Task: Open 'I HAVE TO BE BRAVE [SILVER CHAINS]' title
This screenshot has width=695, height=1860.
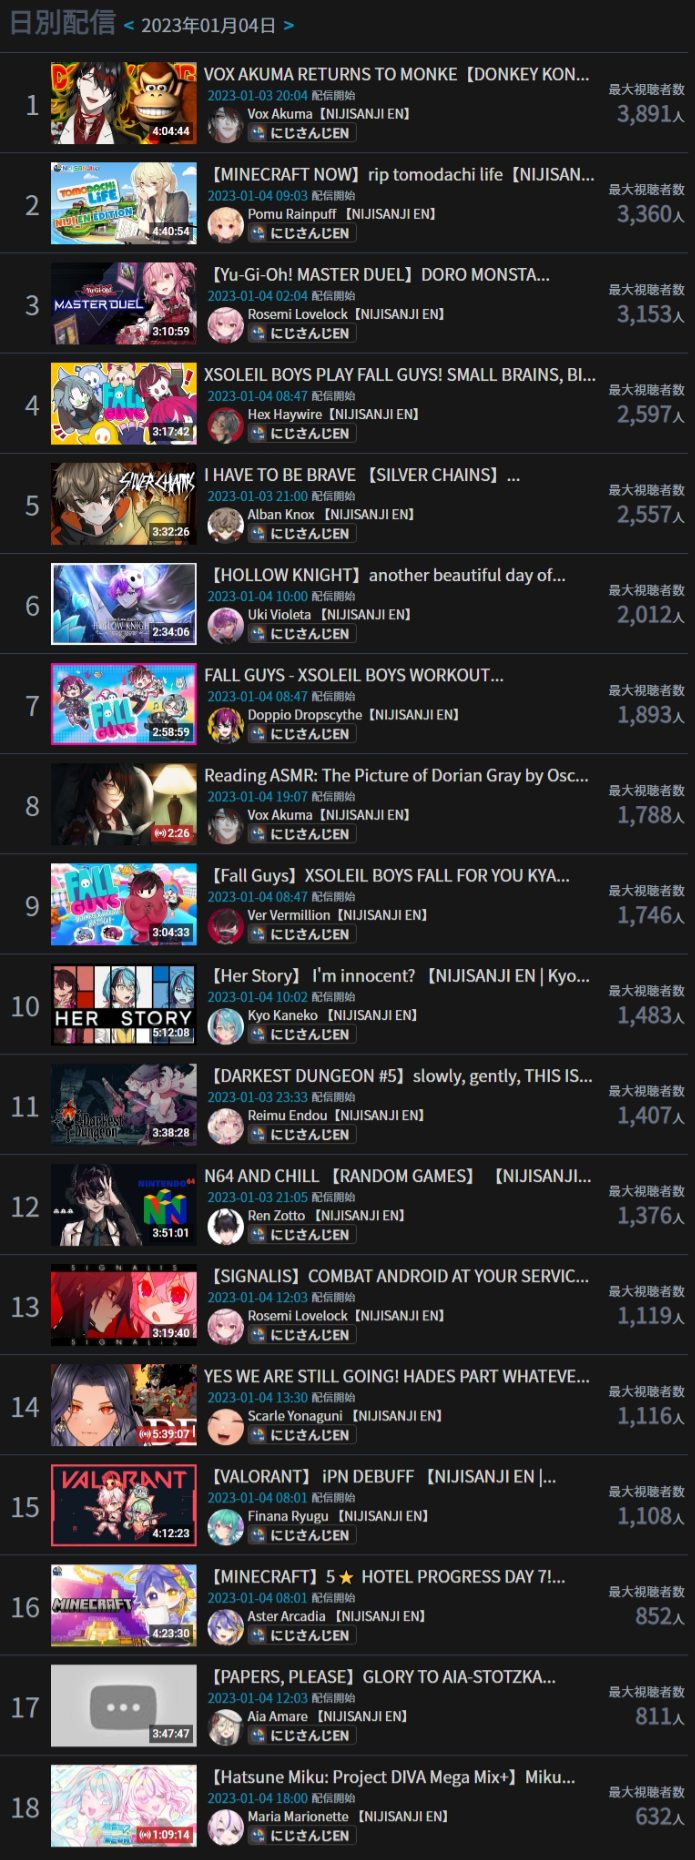Action: pos(362,475)
